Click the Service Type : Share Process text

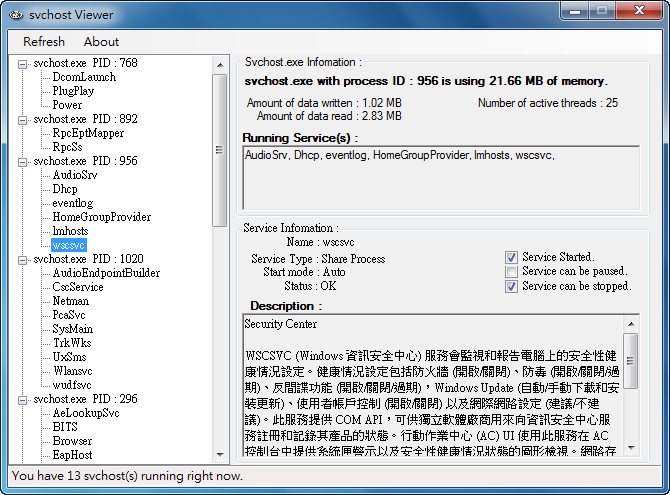[318, 259]
